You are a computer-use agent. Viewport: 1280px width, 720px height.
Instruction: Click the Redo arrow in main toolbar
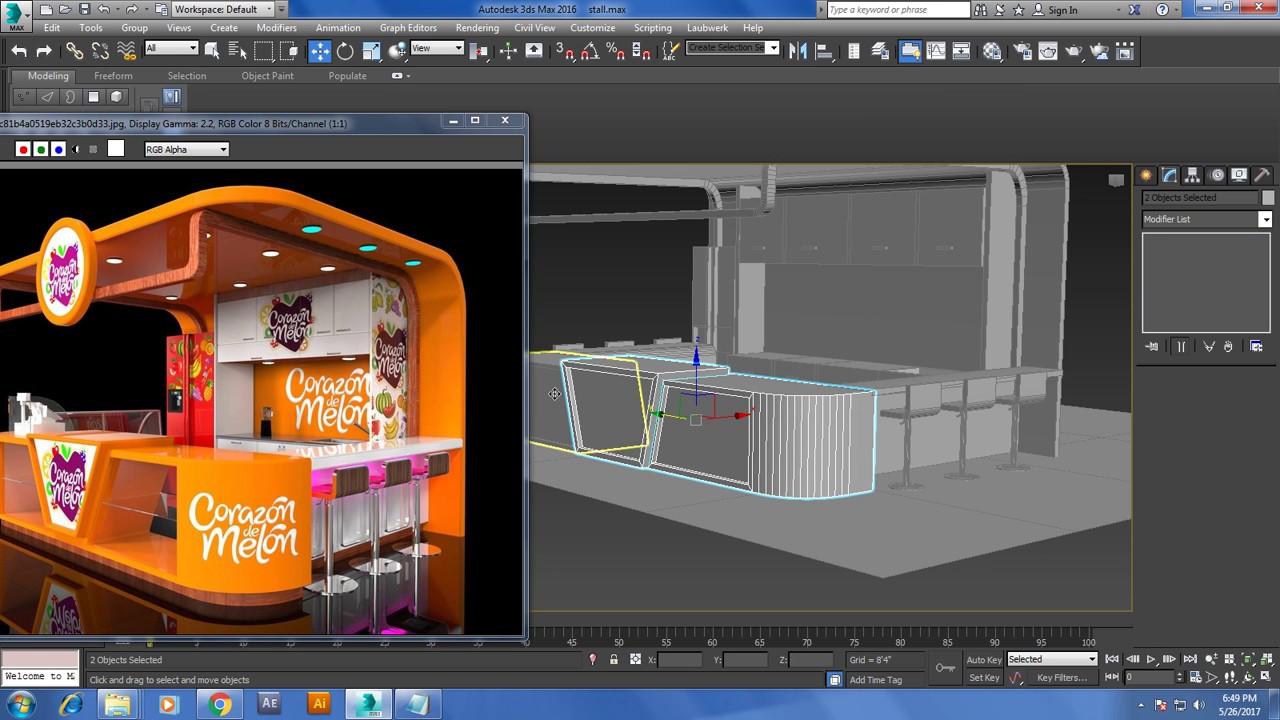[x=44, y=51]
